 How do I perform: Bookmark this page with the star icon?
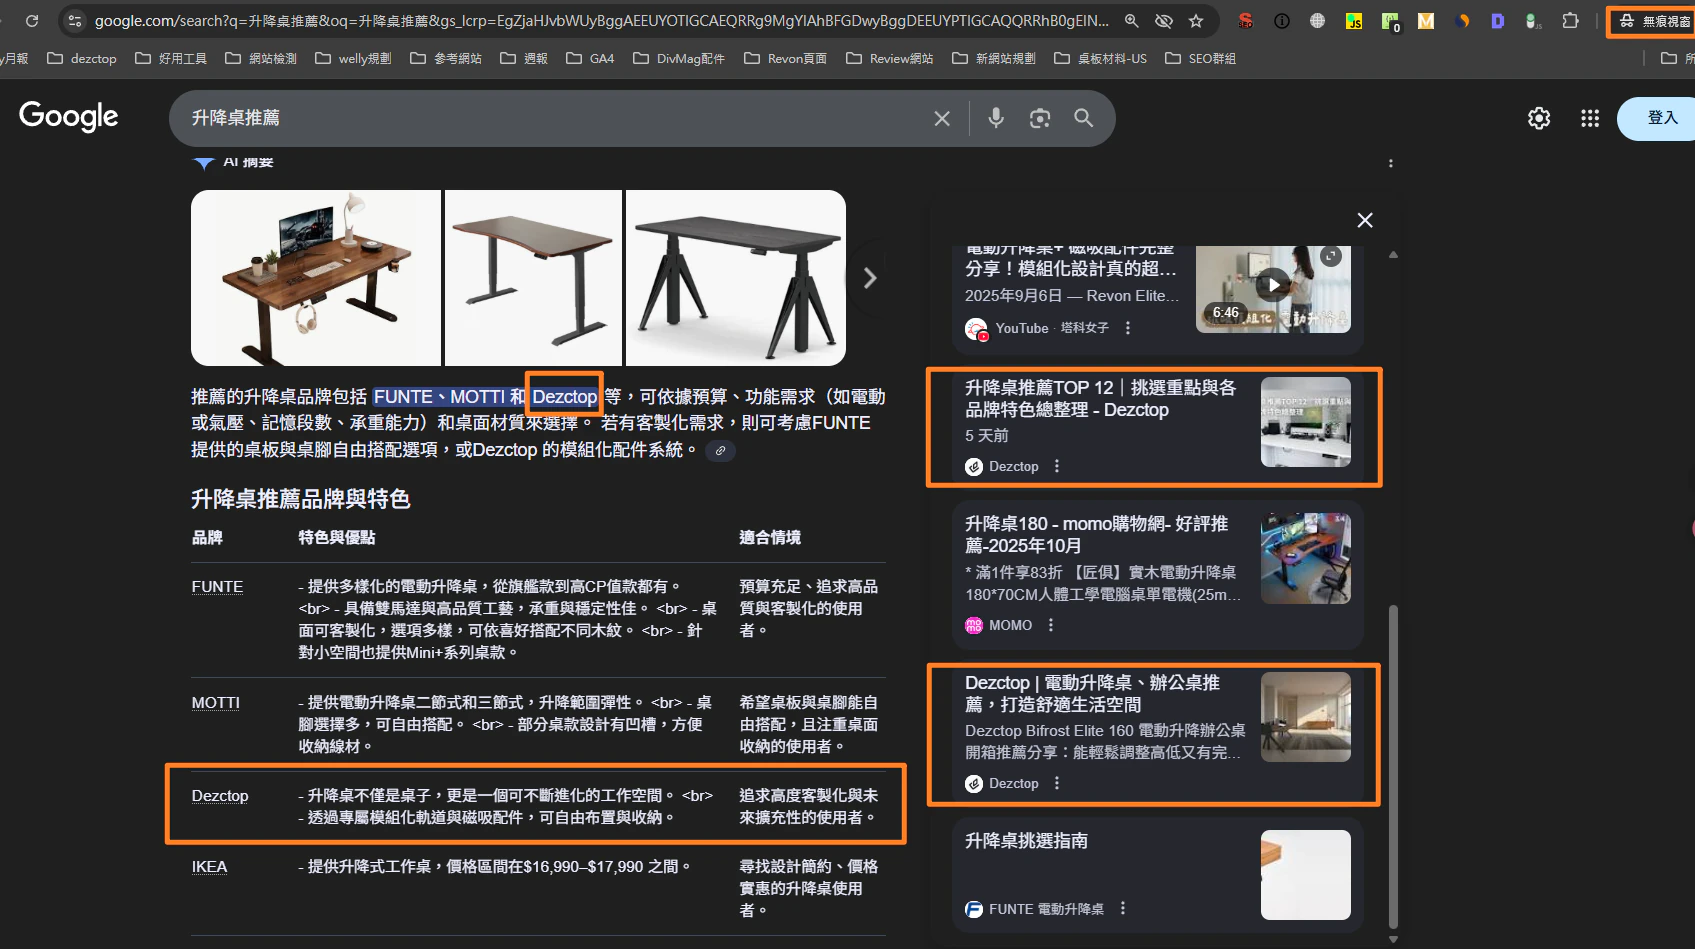click(1196, 20)
